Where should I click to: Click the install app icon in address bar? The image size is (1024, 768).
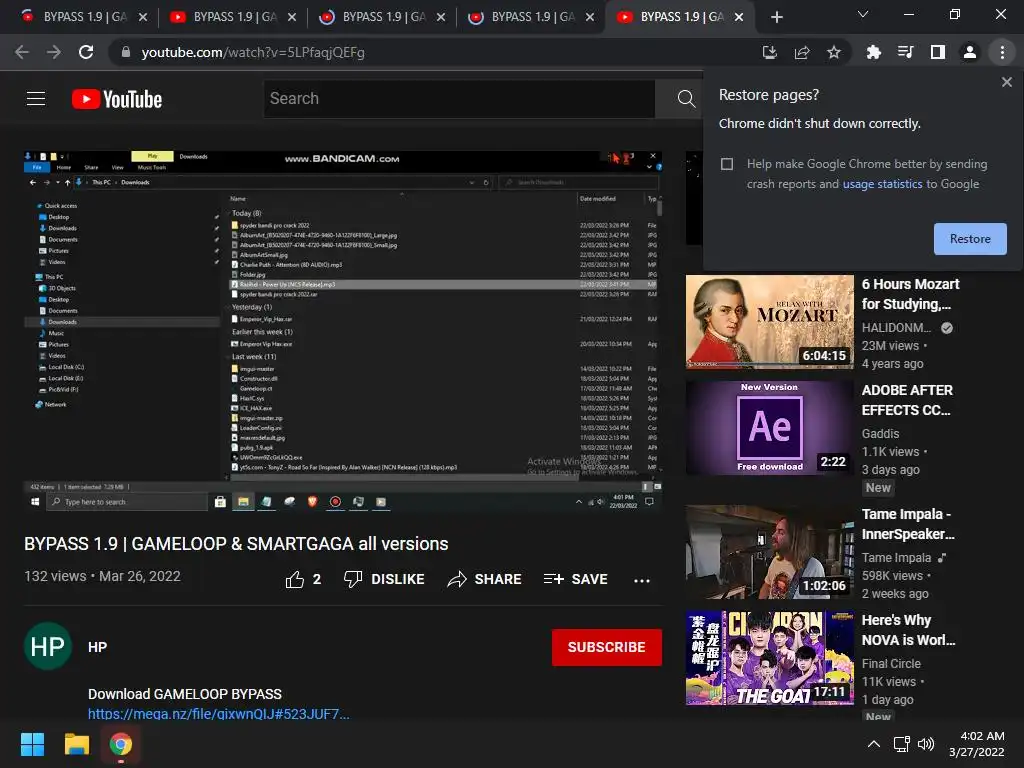770,52
